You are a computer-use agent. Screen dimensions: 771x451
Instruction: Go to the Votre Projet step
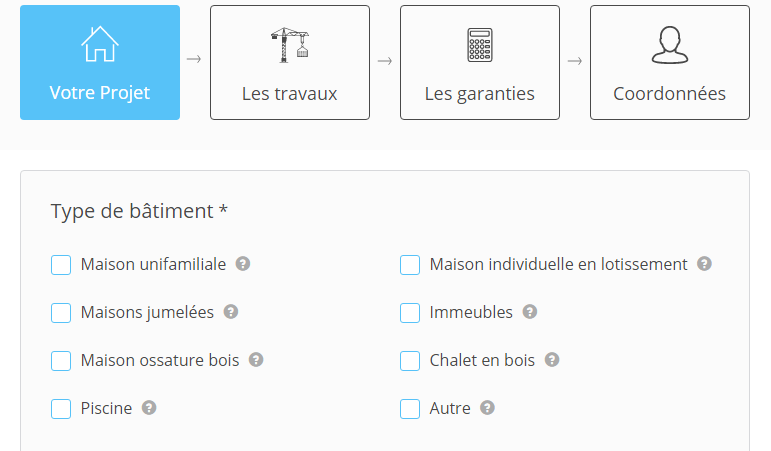tap(100, 63)
